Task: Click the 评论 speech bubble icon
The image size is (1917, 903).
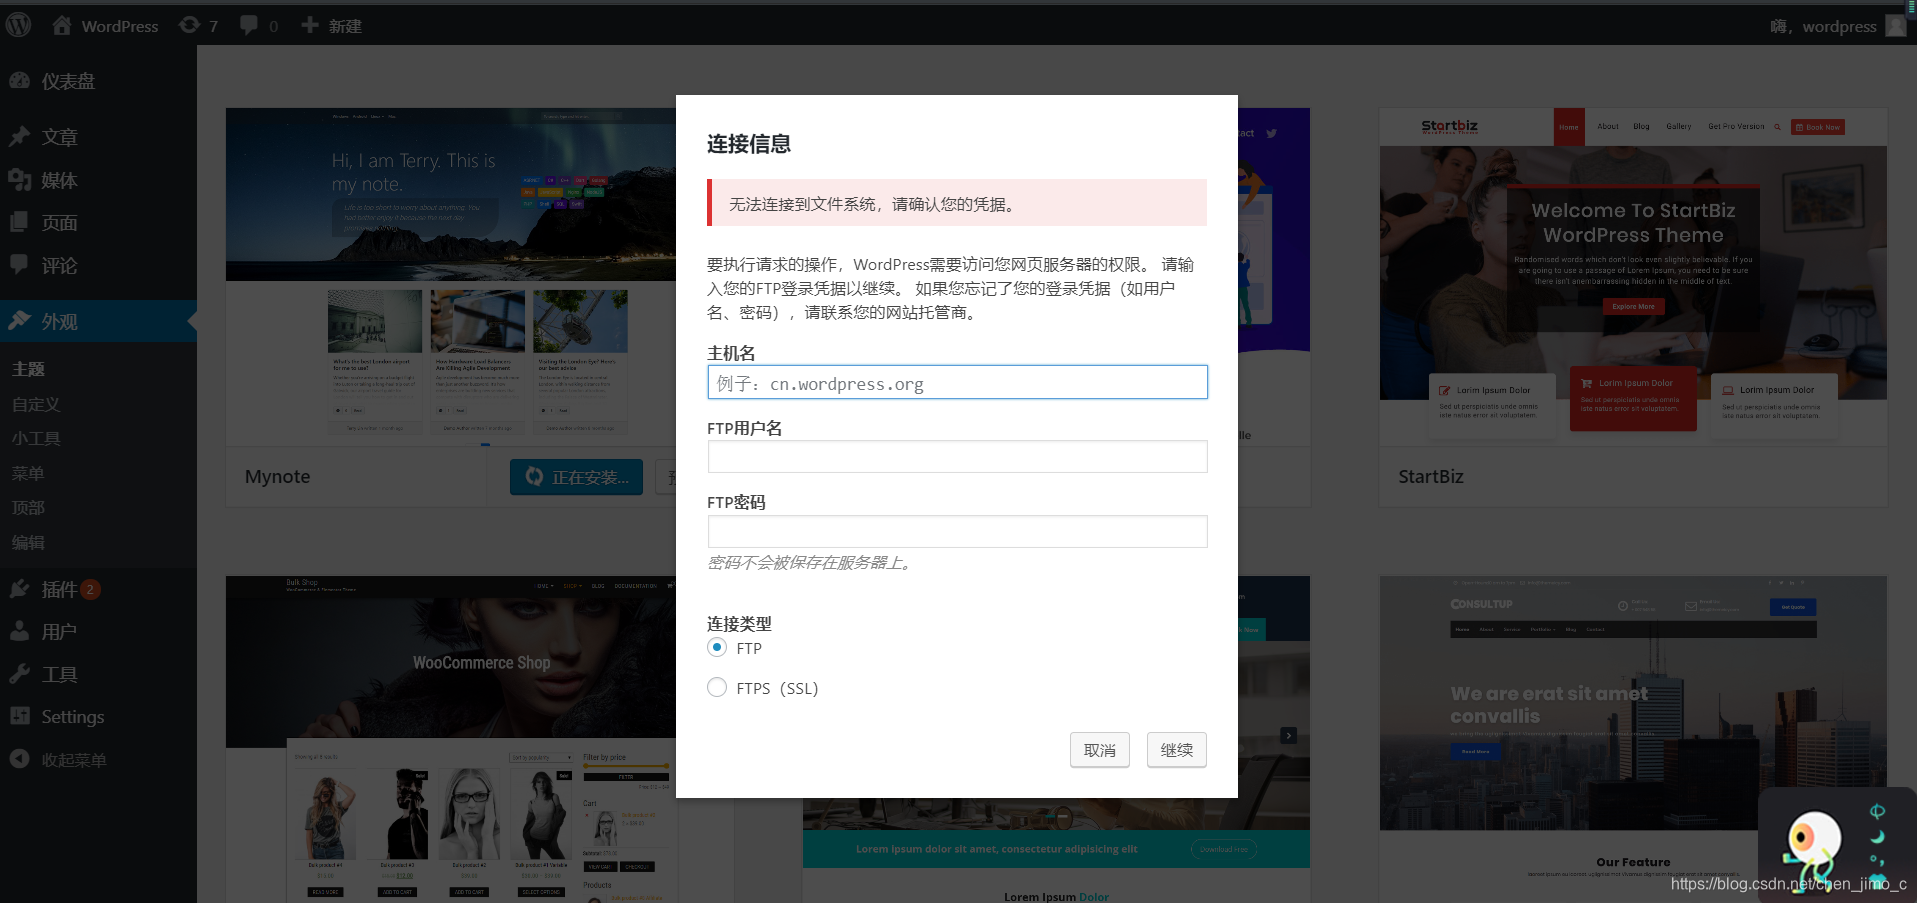Action: [x=20, y=265]
